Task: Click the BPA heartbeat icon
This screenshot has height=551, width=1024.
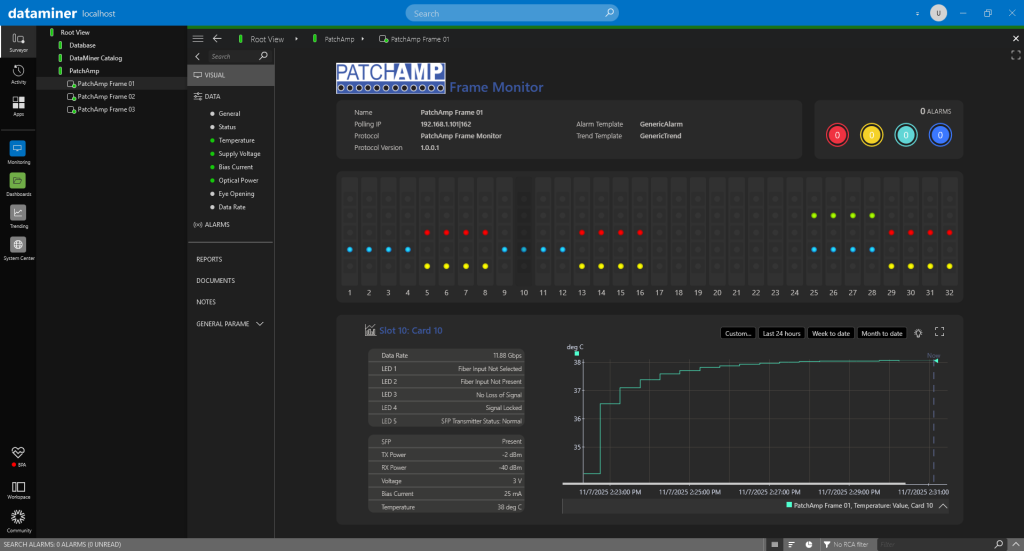Action: [x=18, y=455]
